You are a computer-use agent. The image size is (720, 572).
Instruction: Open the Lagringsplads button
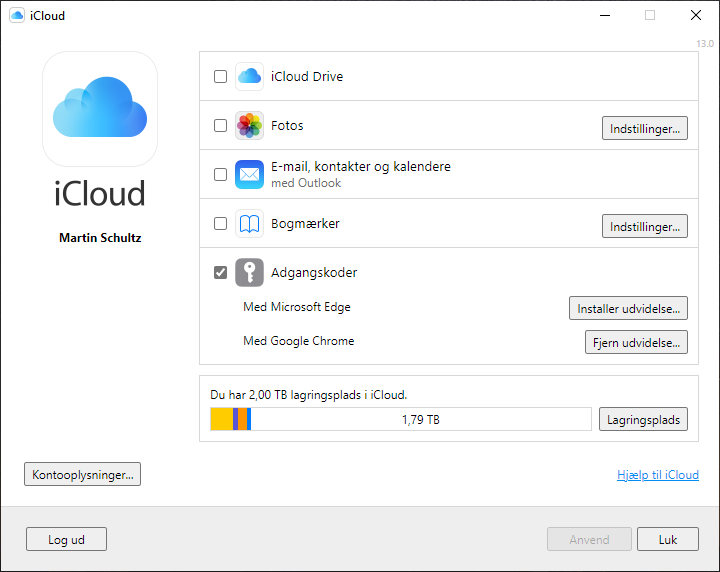pyautogui.click(x=643, y=419)
